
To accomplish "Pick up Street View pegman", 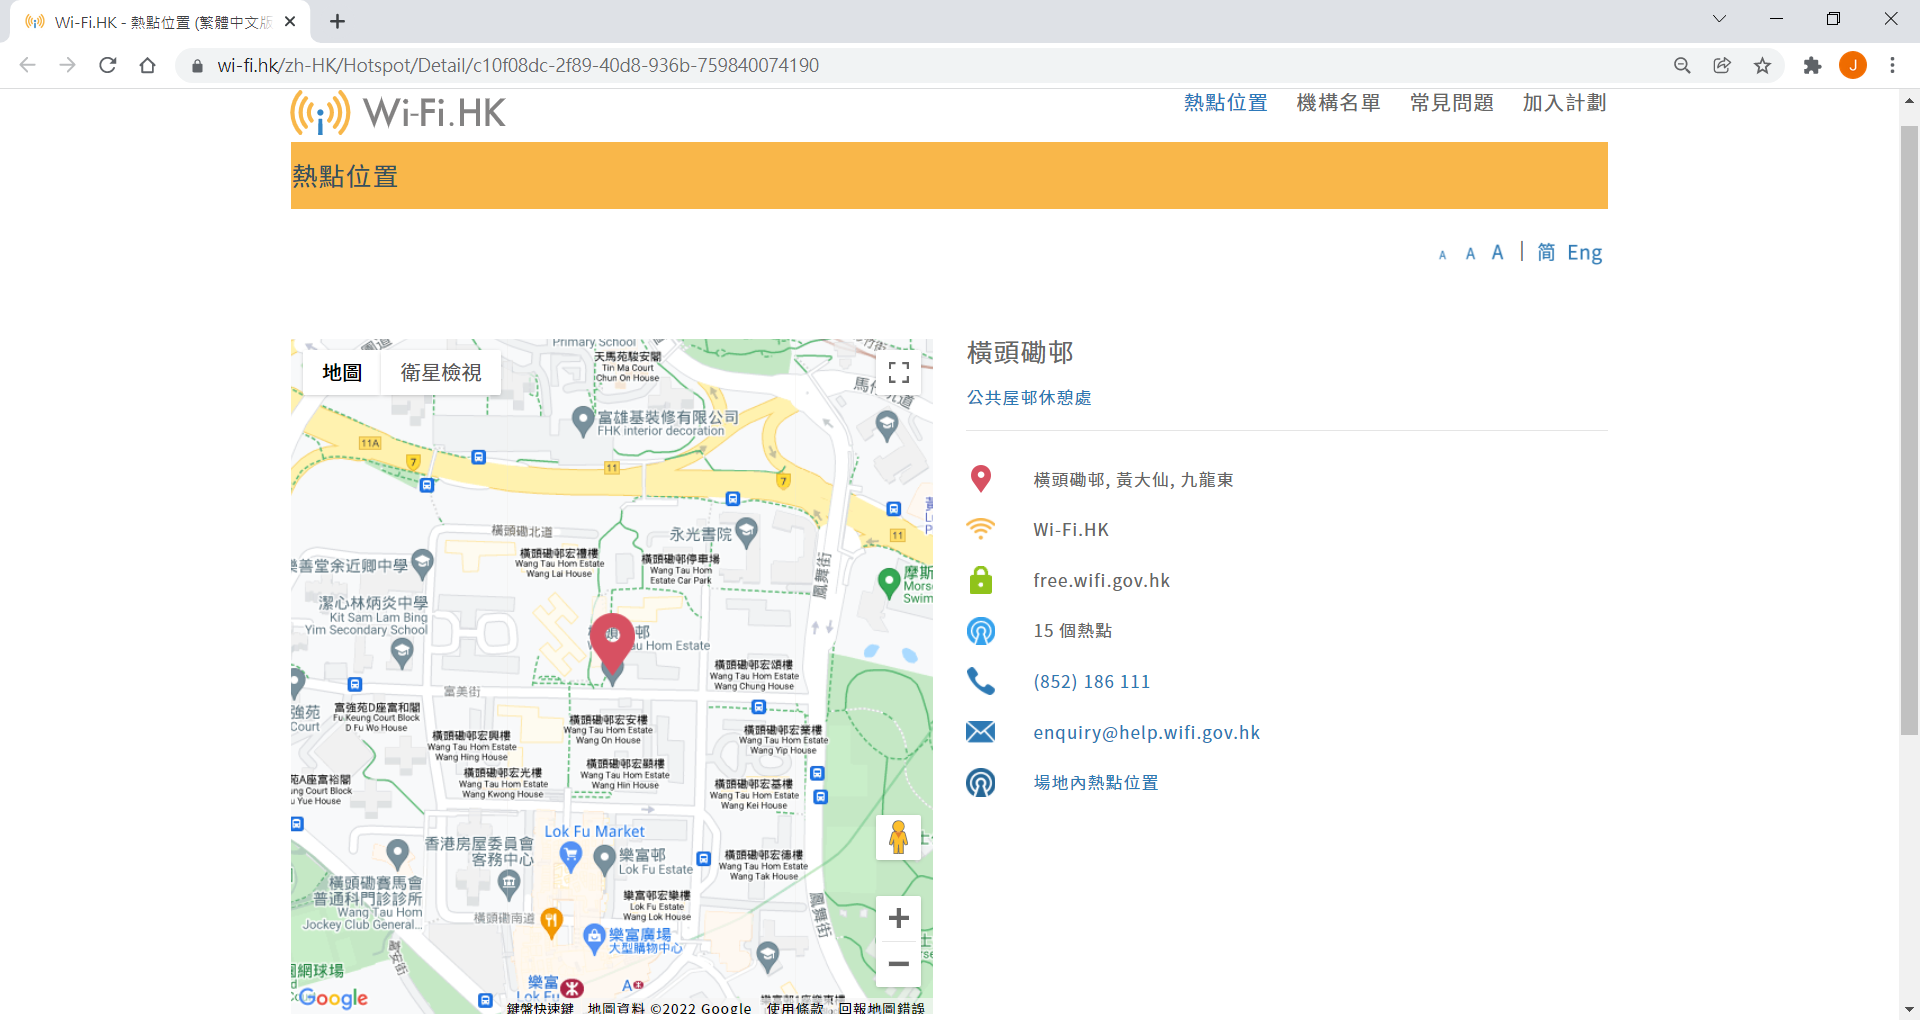I will (x=898, y=837).
